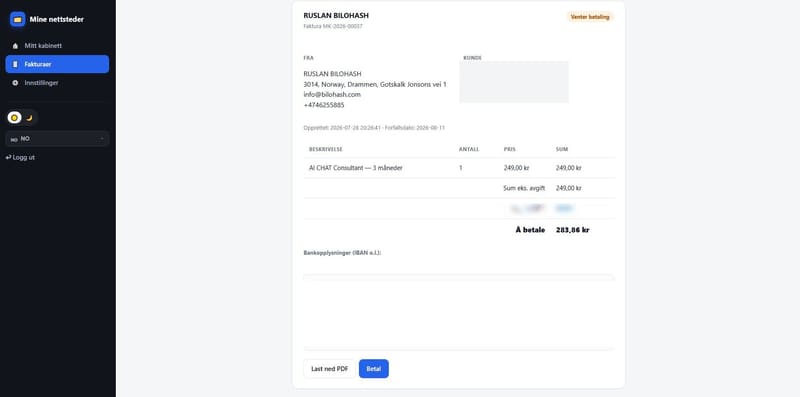Click the BESKRIVELSE column header
The width and height of the screenshot is (800, 397).
tap(326, 150)
